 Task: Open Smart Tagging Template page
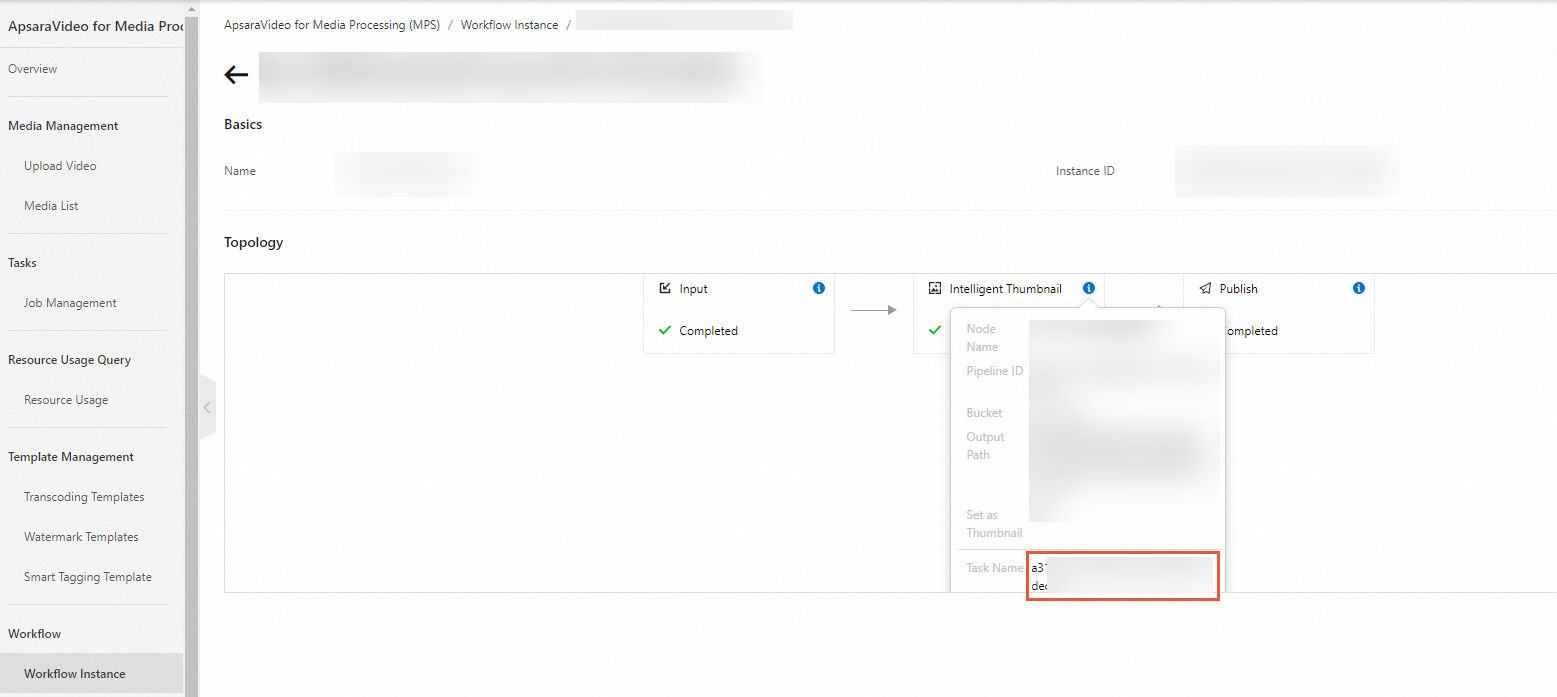click(x=88, y=577)
